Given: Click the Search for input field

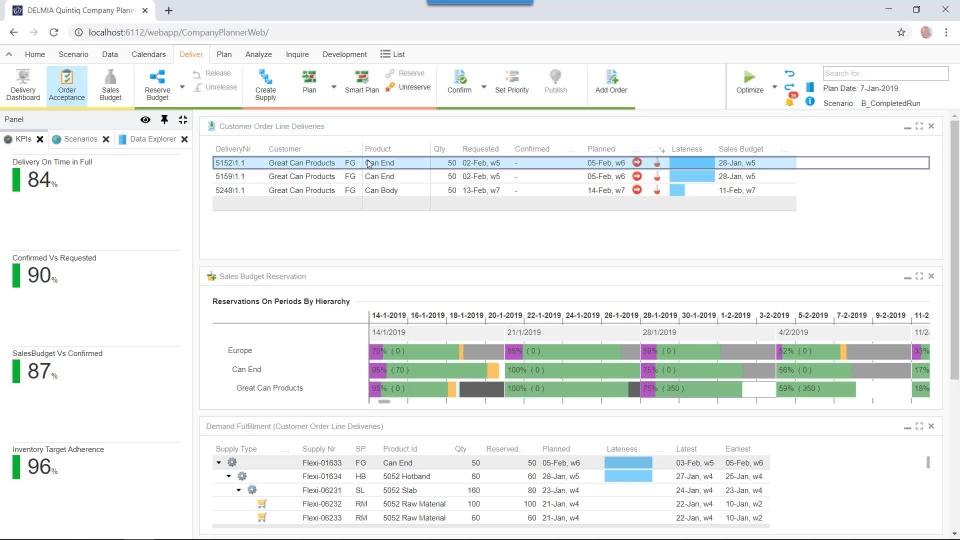Looking at the screenshot, I should coord(885,73).
